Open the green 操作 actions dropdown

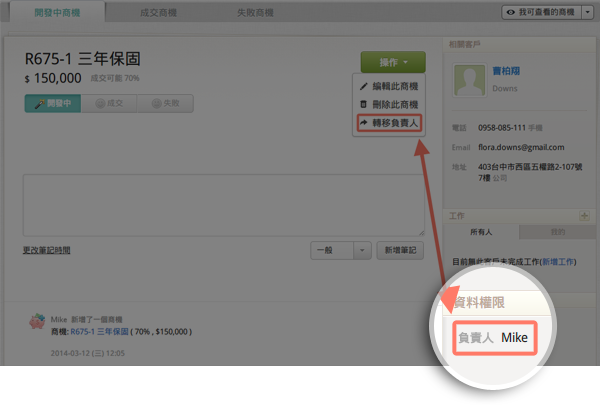click(393, 62)
